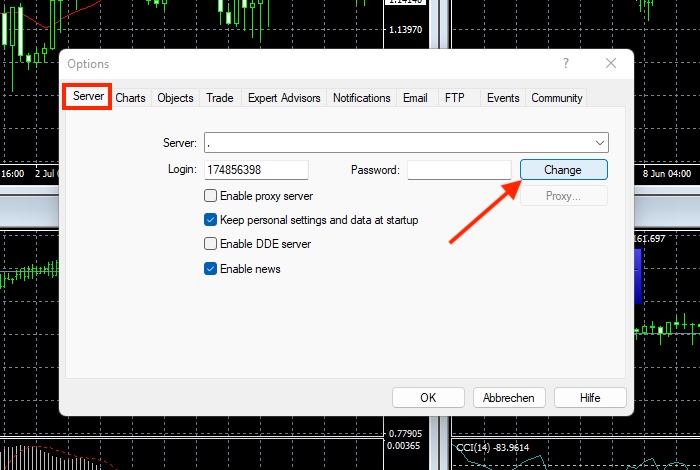The image size is (700, 470).
Task: Click the 1.13970 price label on chart
Action: [405, 30]
